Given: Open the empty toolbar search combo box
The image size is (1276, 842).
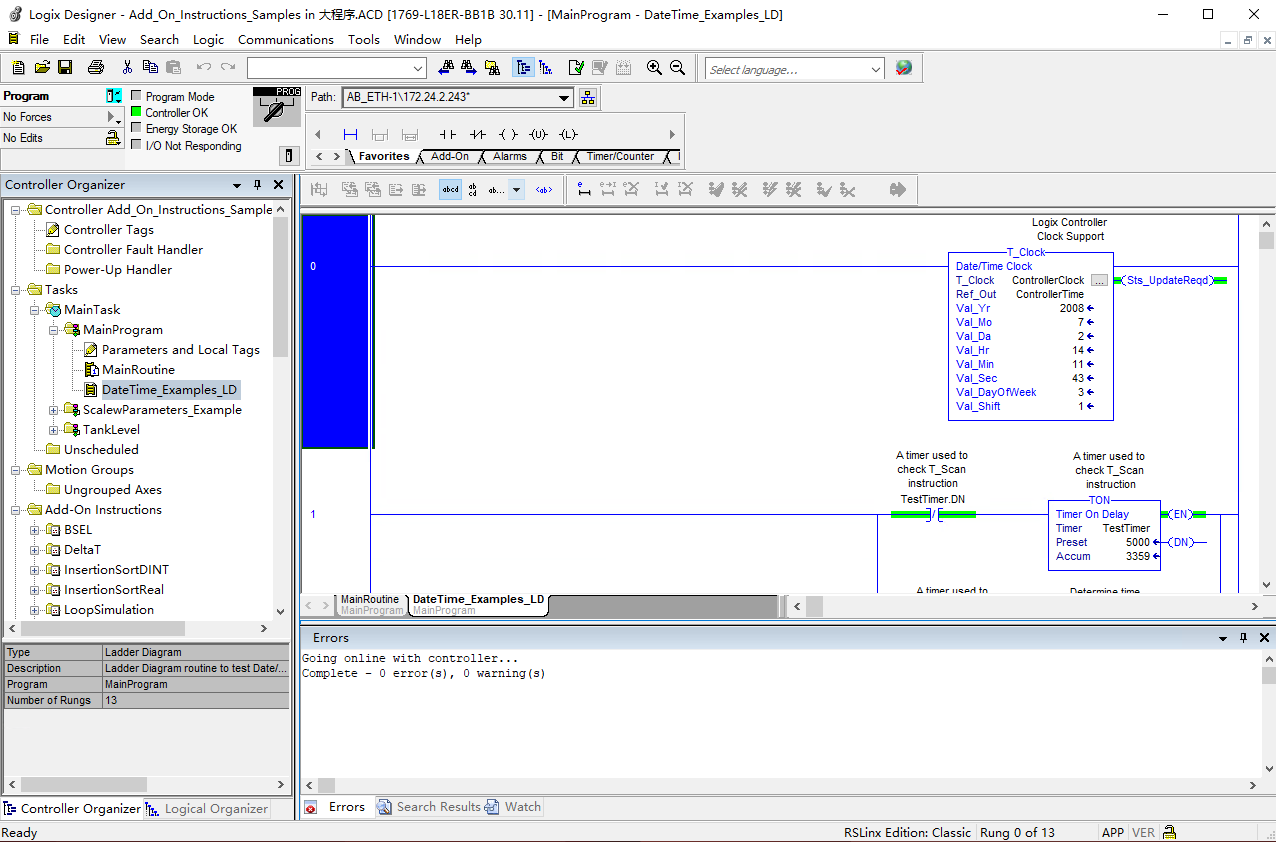Looking at the screenshot, I should click(338, 68).
